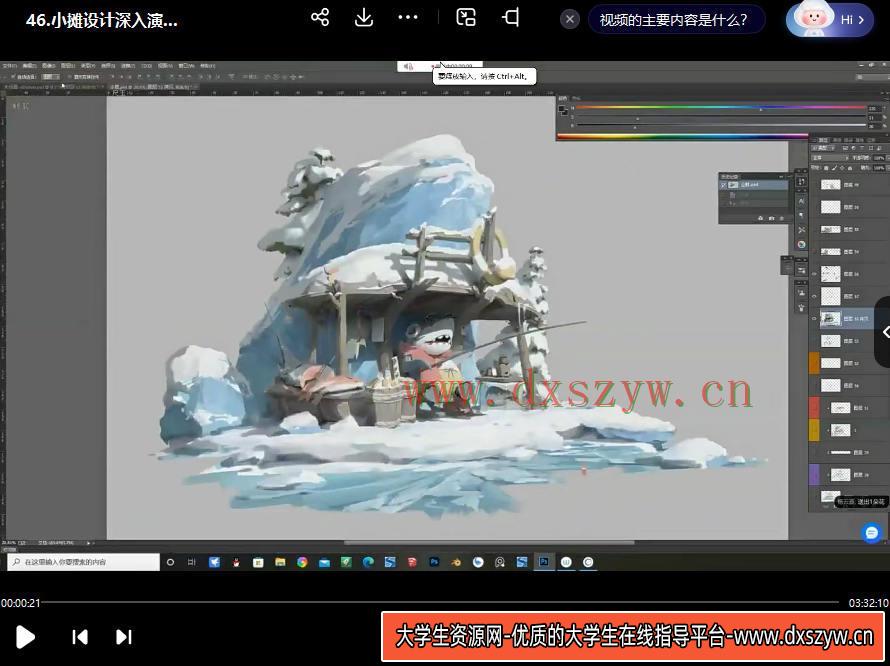Adjust the H hue slider in Color panel
The height and width of the screenshot is (666, 890).
[x=721, y=107]
